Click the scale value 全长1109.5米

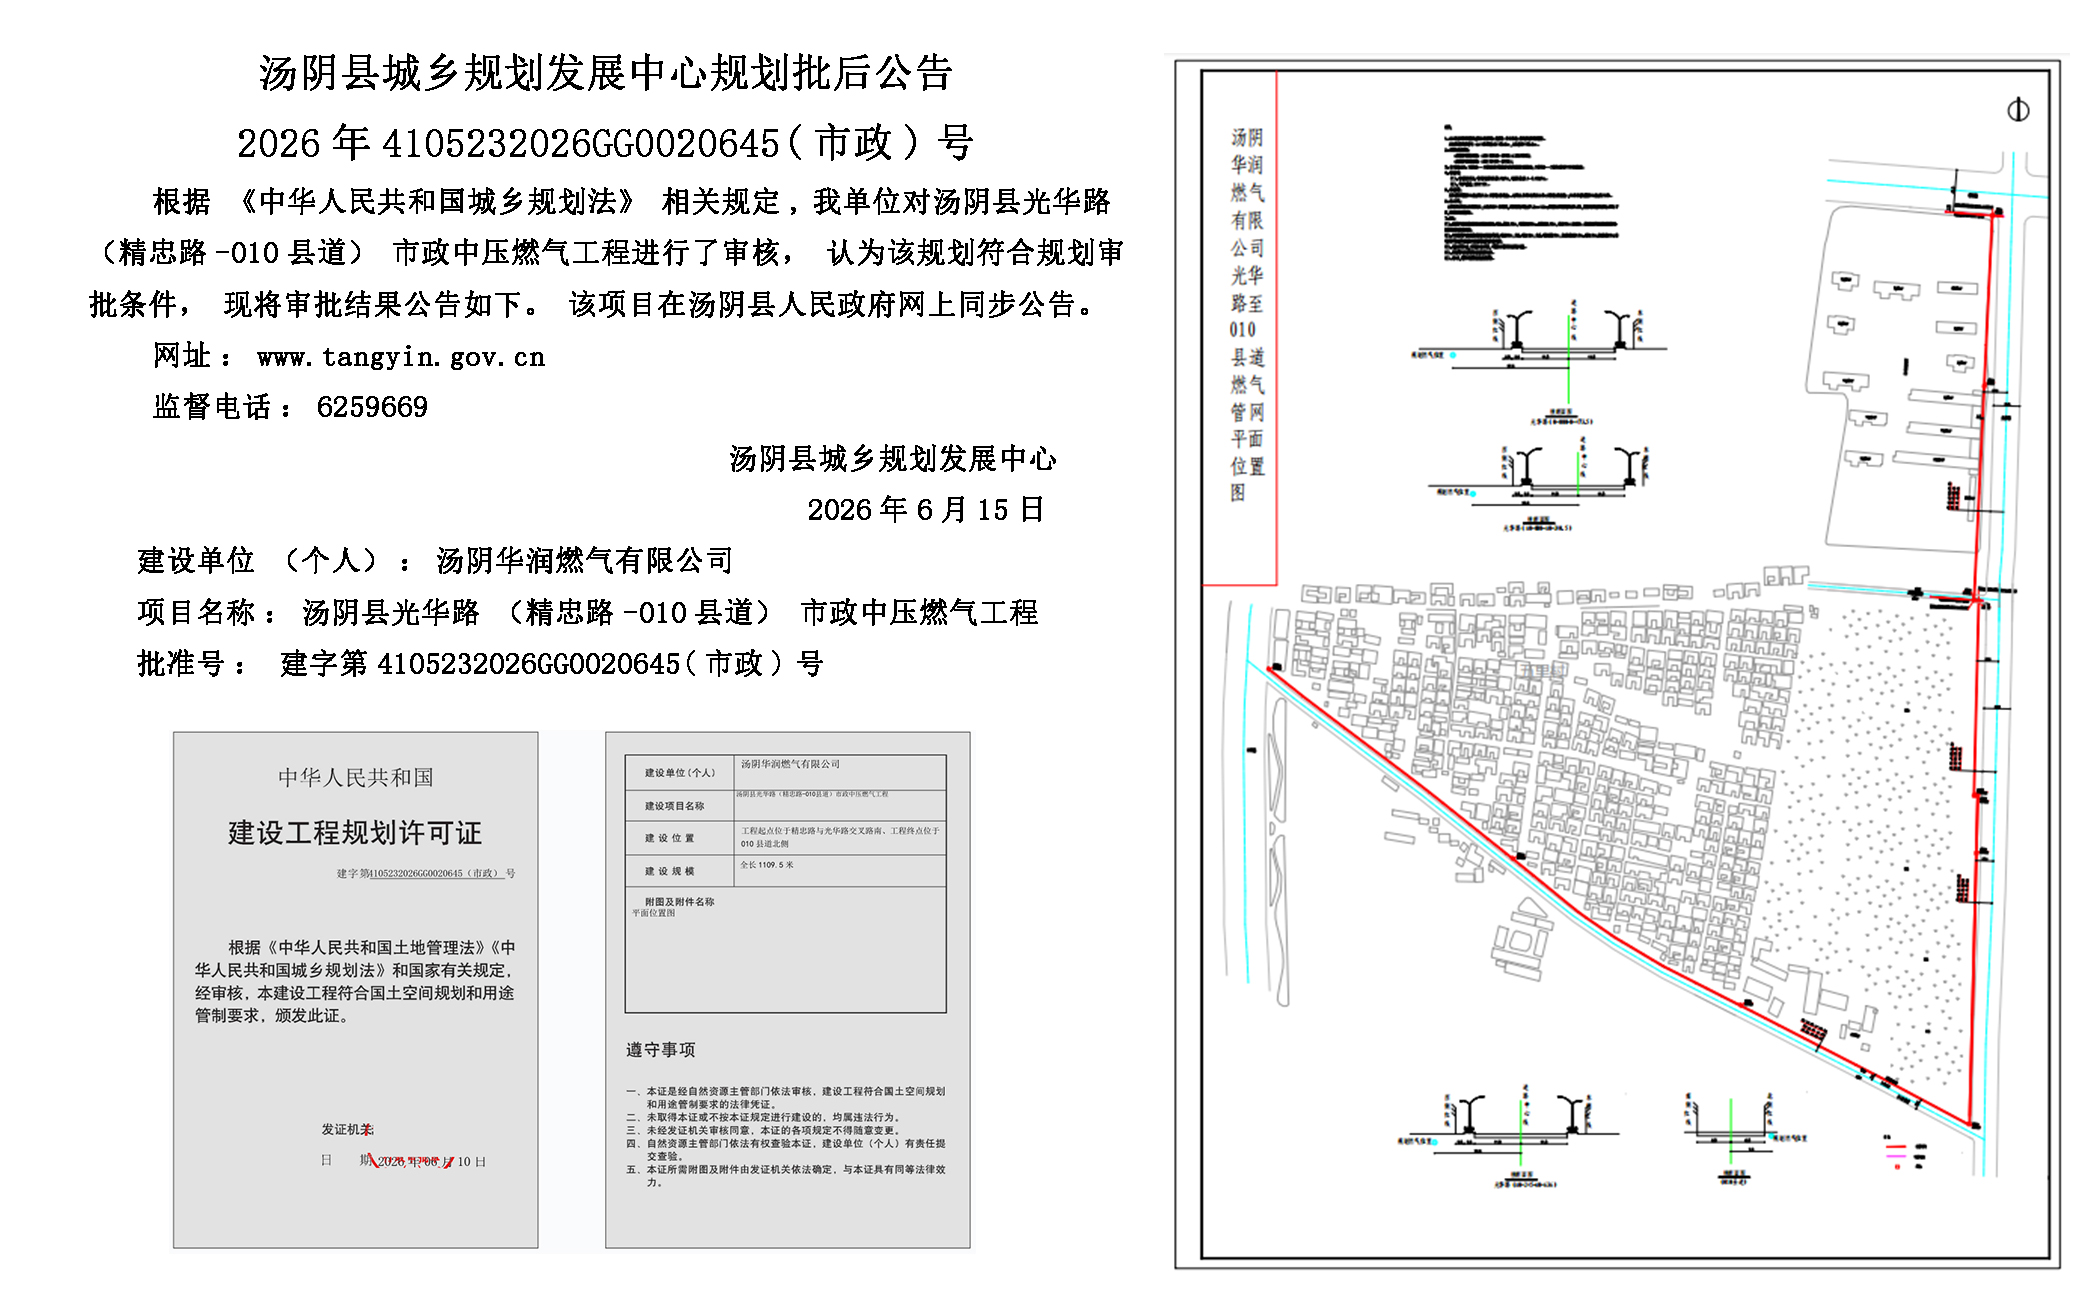767,865
